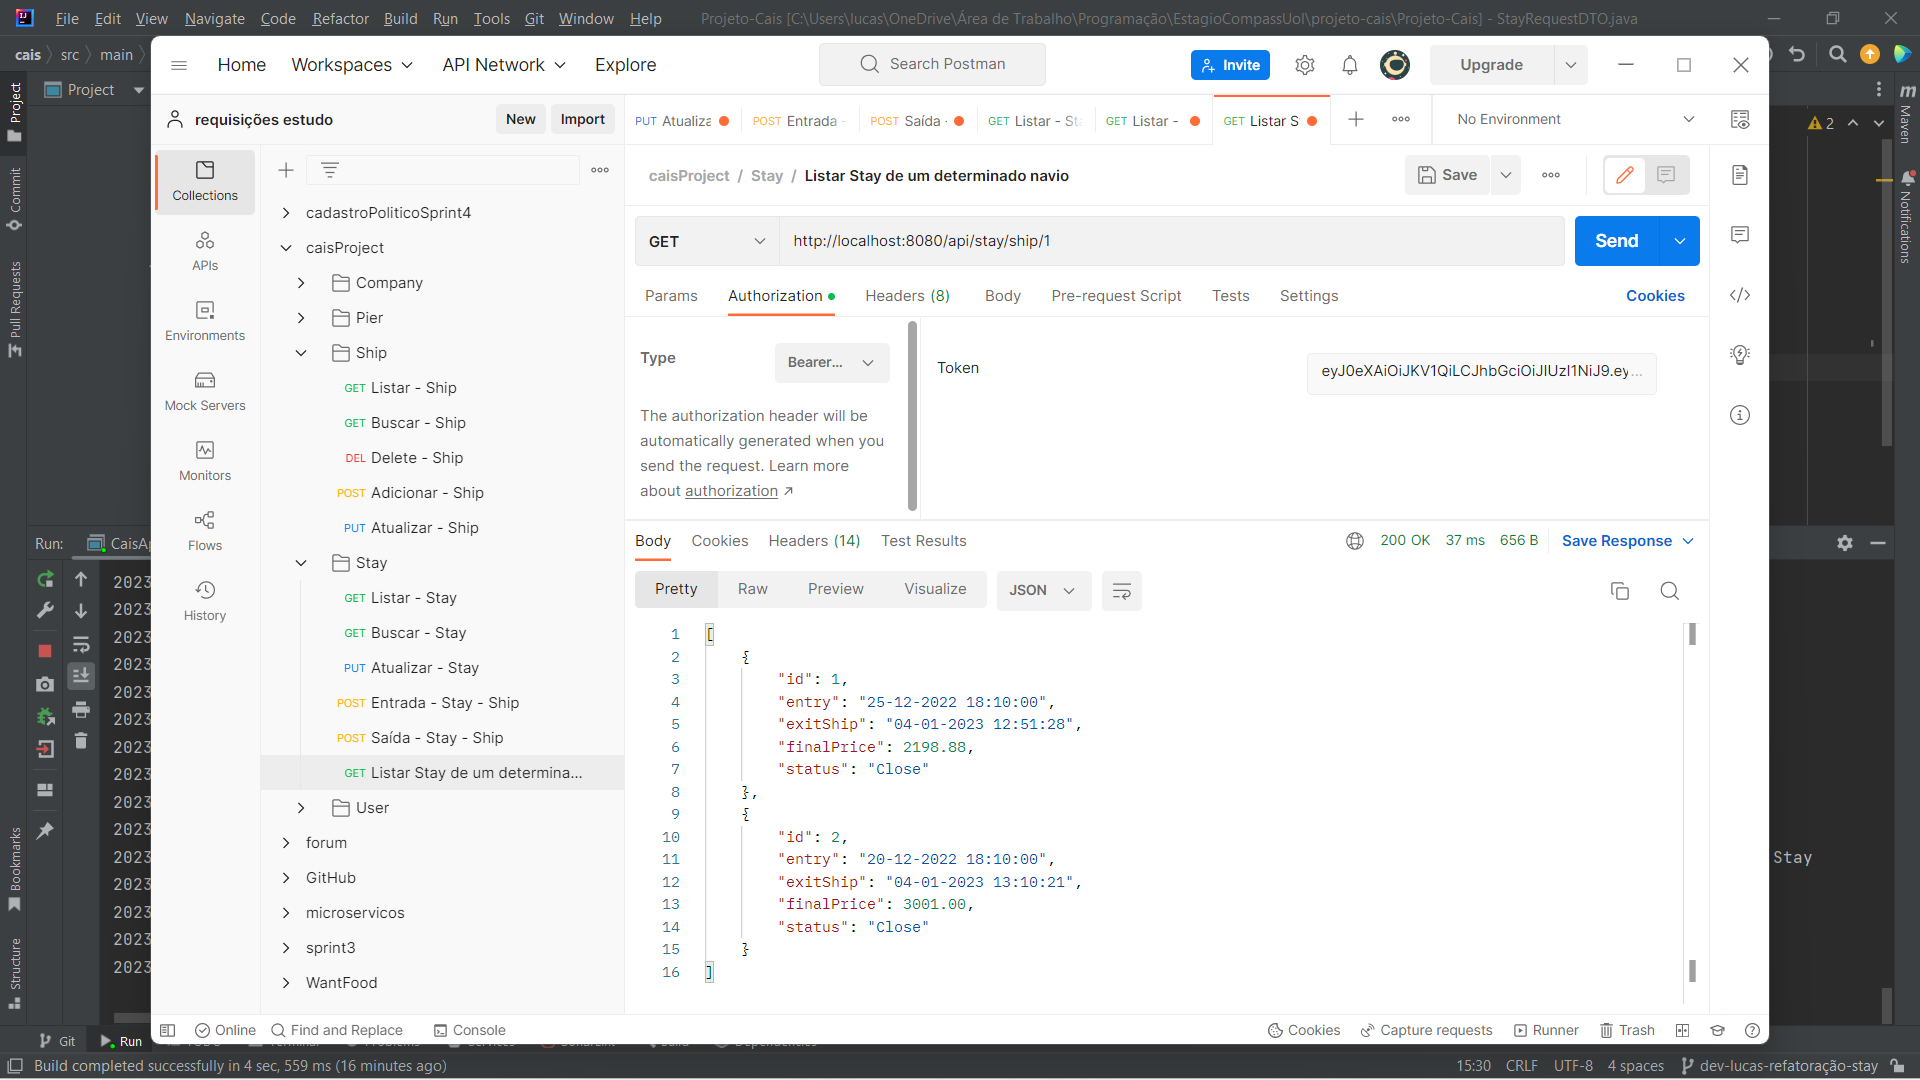Viewport: 1920px width, 1080px height.
Task: Open the Mock Servers panel
Action: point(204,391)
